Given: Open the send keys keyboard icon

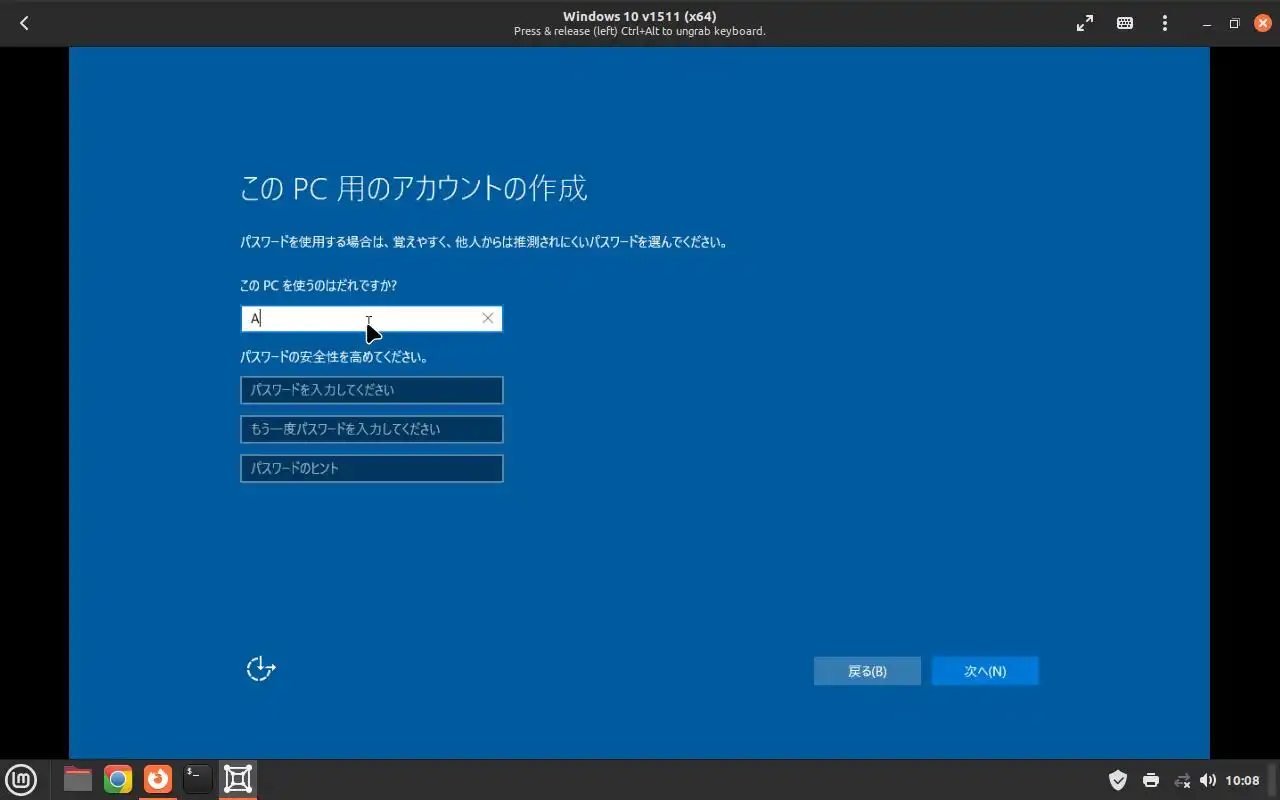Looking at the screenshot, I should pyautogui.click(x=1125, y=23).
